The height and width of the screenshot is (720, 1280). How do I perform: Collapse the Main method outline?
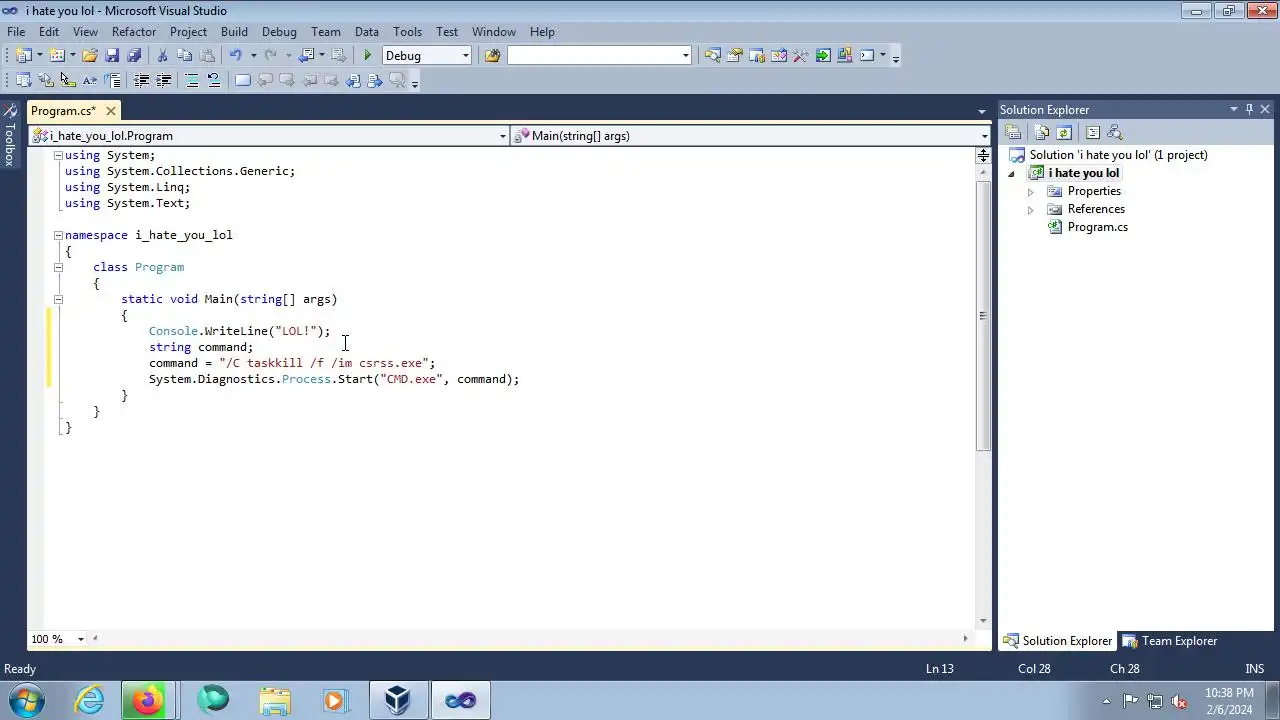click(x=58, y=299)
